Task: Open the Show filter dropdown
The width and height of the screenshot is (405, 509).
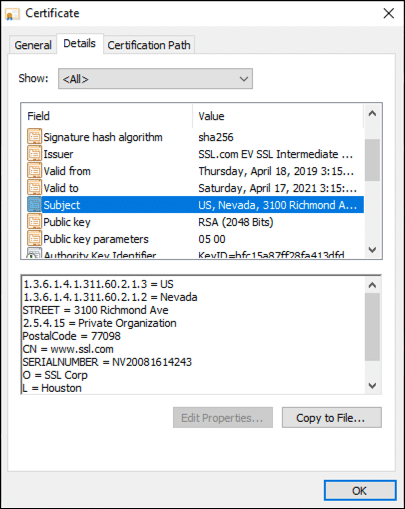Action: click(155, 79)
